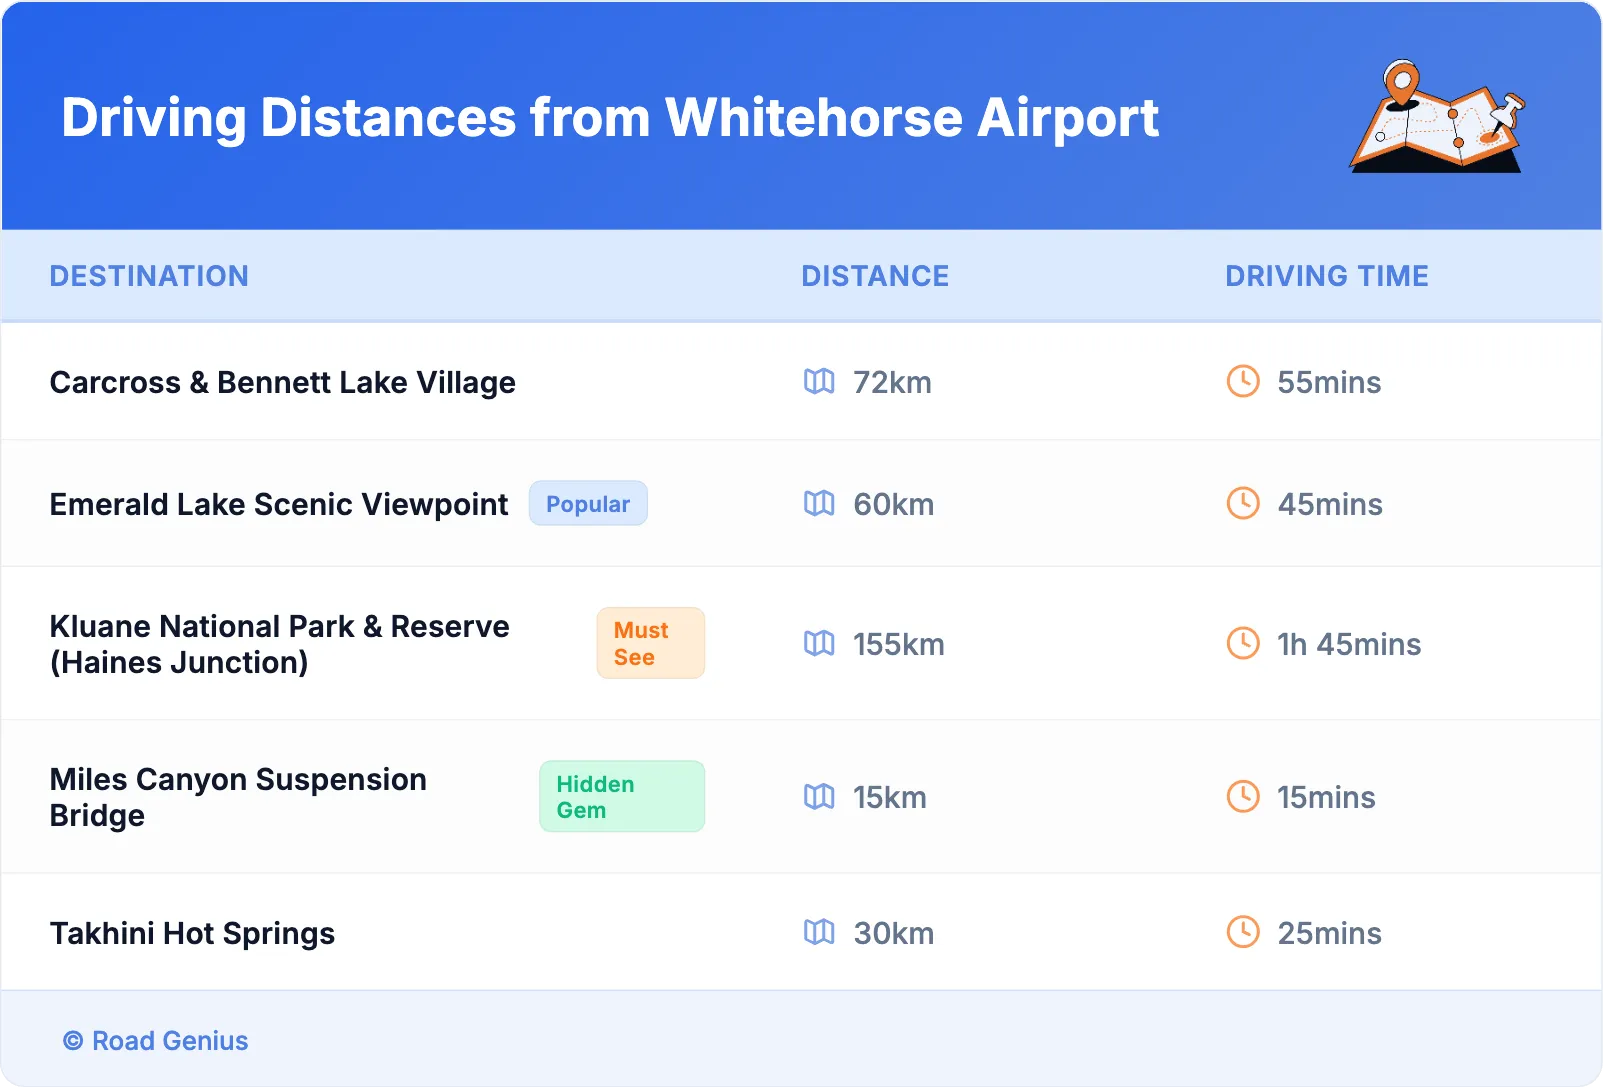Click the map icon beside 15km

point(819,796)
